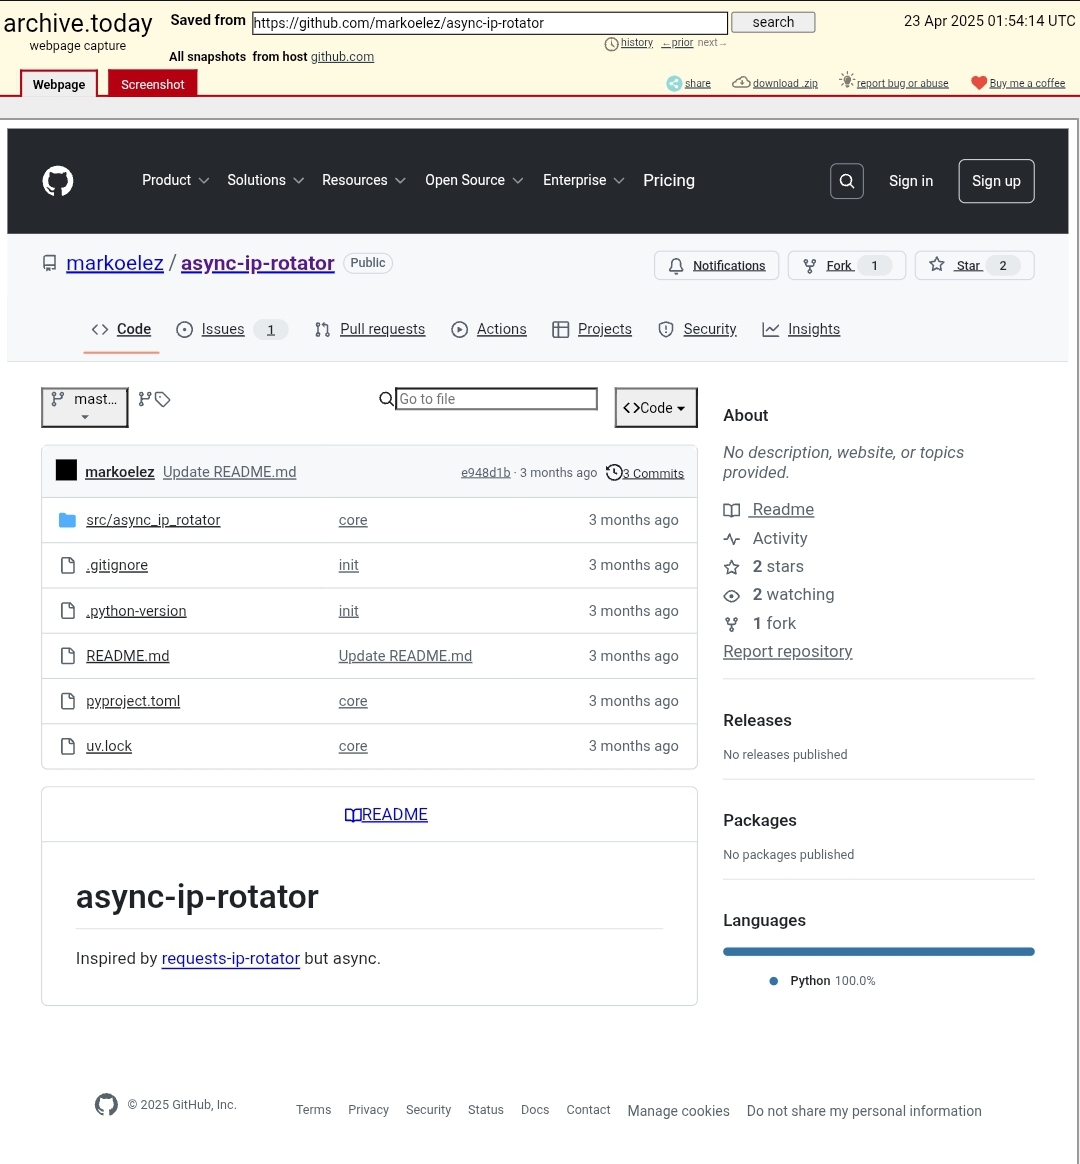The image size is (1080, 1164).
Task: Open the Pull requests tab
Action: click(382, 329)
